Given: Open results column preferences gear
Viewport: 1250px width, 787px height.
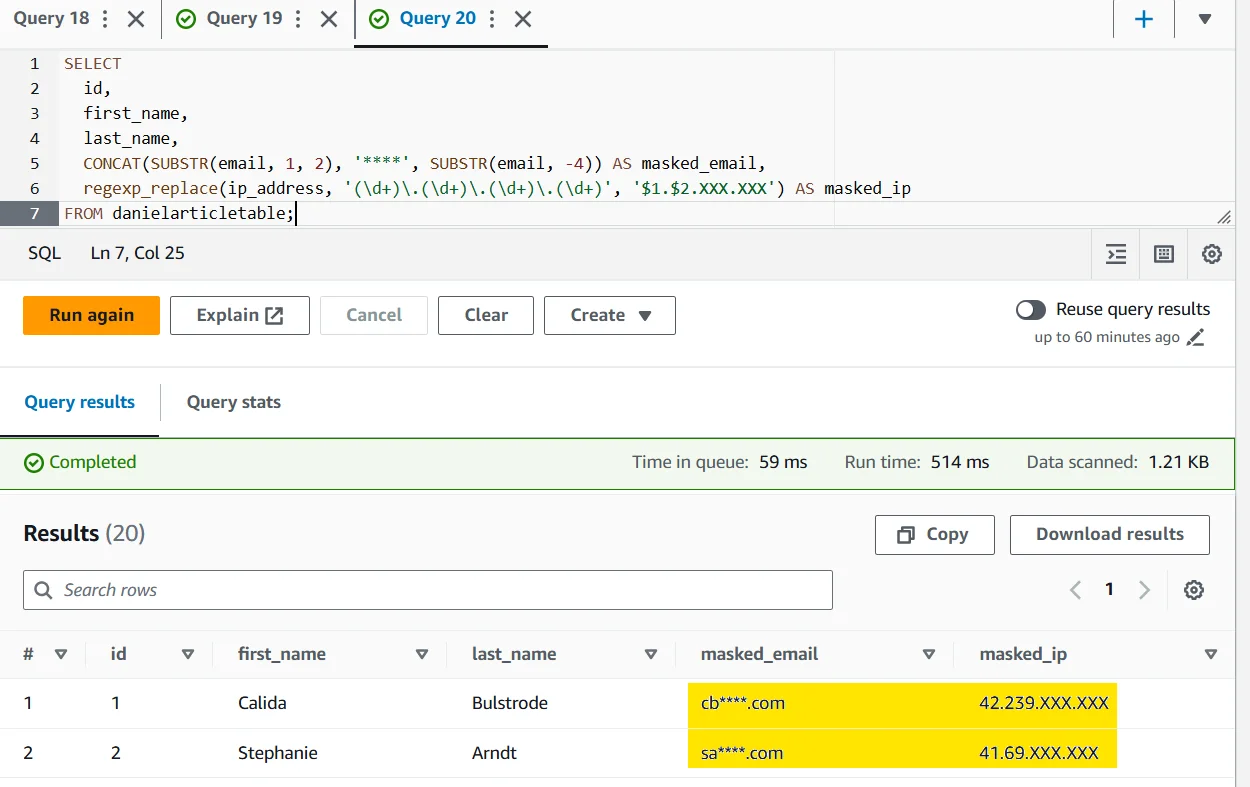Looking at the screenshot, I should [1193, 589].
